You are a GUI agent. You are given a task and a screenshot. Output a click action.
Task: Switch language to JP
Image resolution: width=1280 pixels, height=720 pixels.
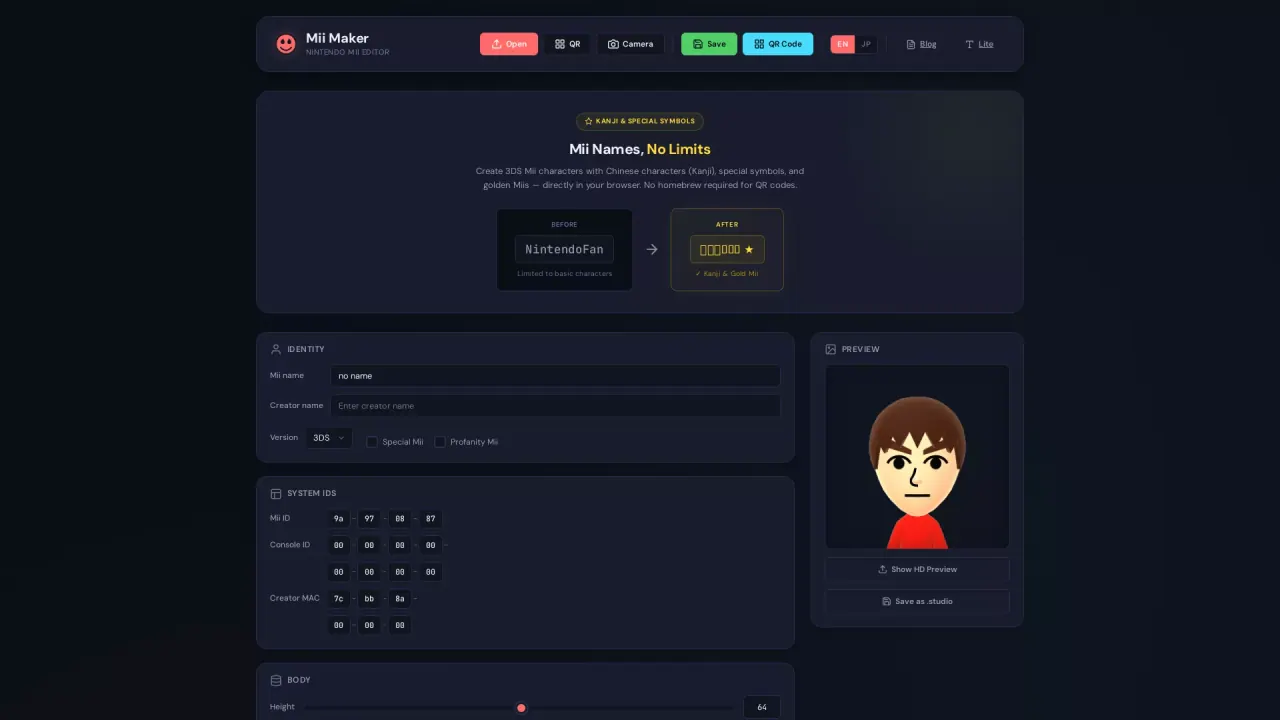point(866,44)
